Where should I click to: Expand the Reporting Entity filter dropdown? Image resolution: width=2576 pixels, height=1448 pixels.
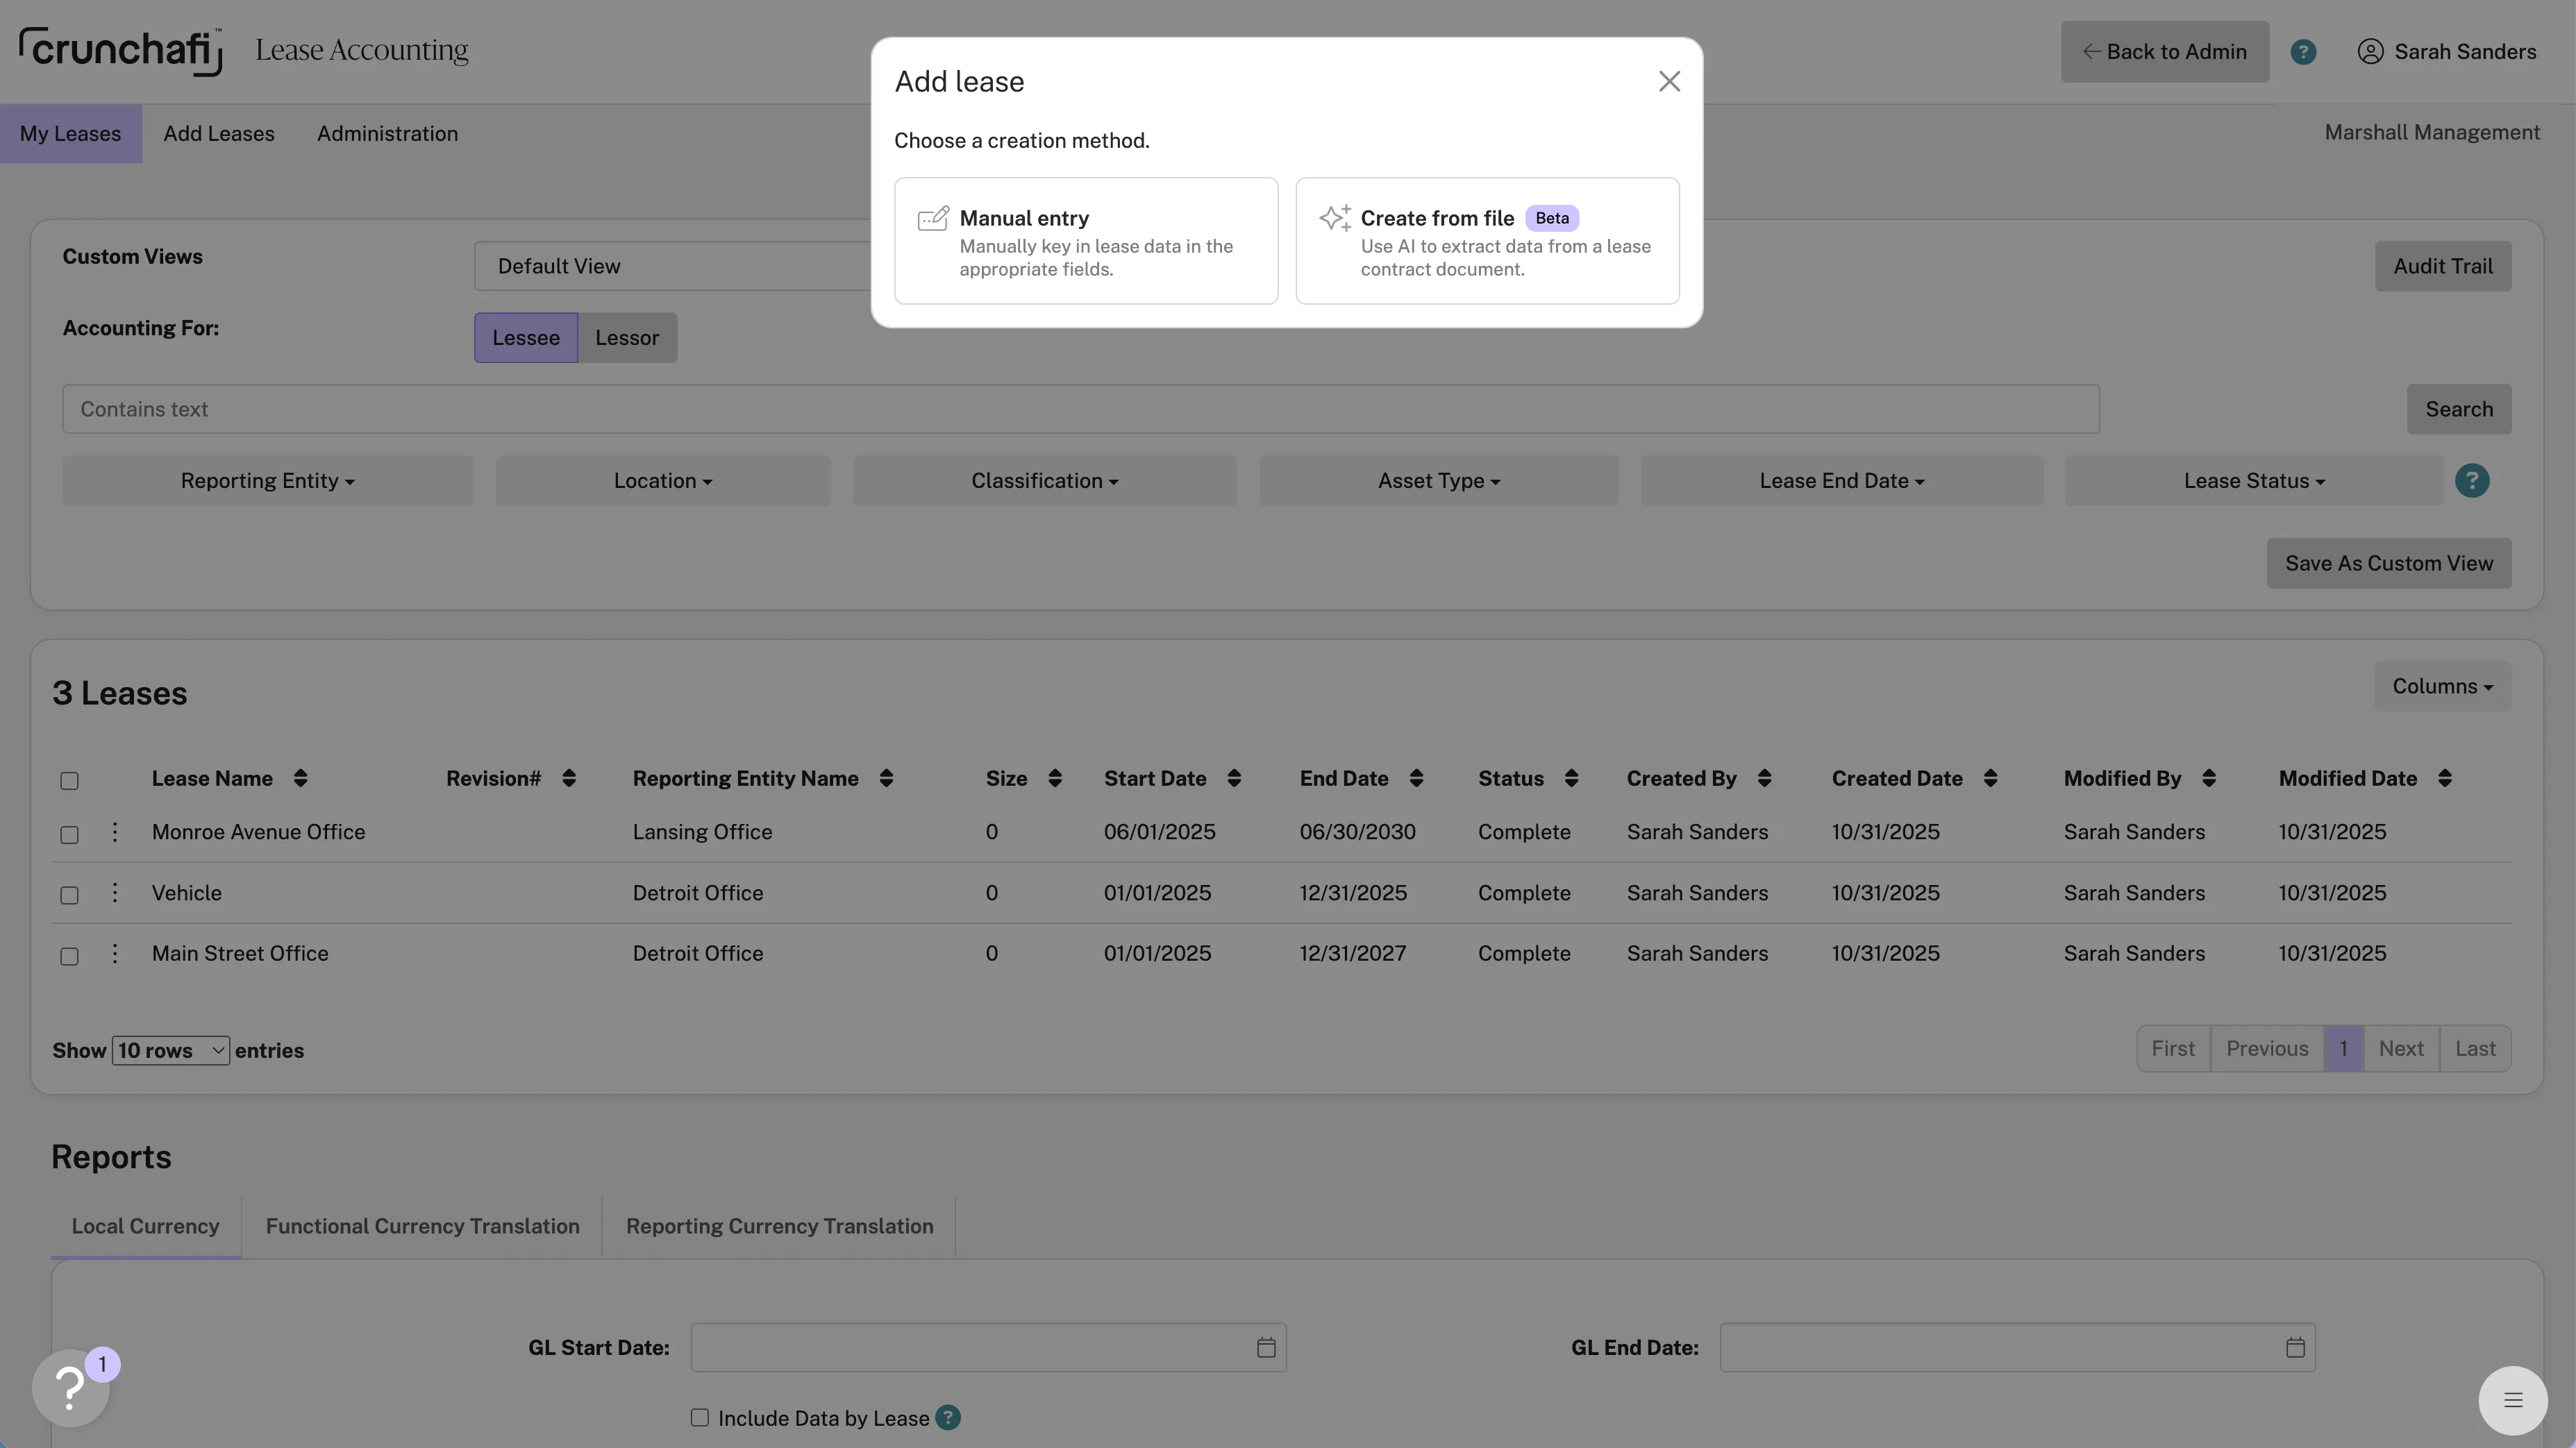point(267,481)
